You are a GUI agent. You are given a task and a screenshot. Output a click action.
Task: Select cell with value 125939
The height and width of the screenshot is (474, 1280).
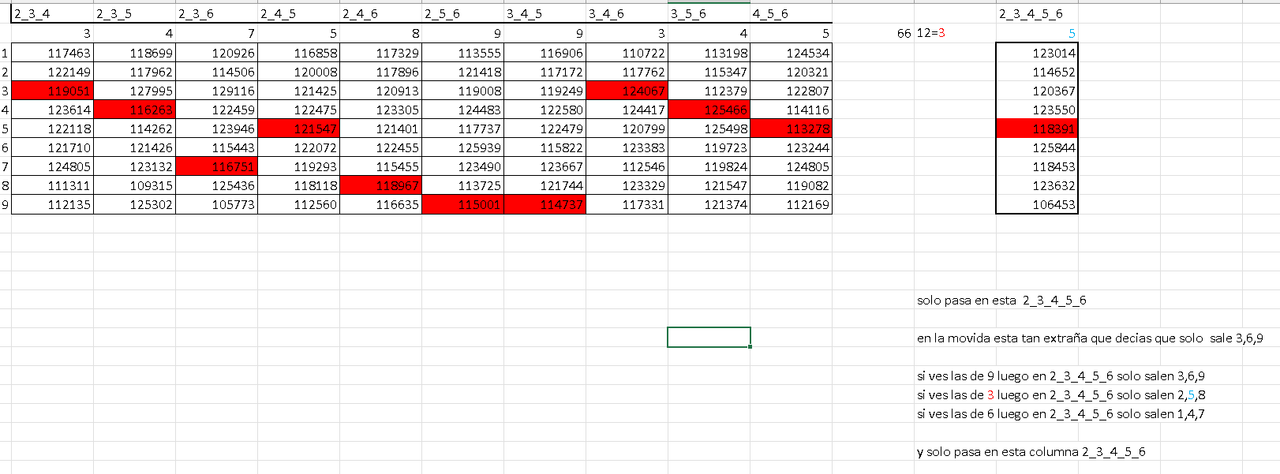pos(463,147)
